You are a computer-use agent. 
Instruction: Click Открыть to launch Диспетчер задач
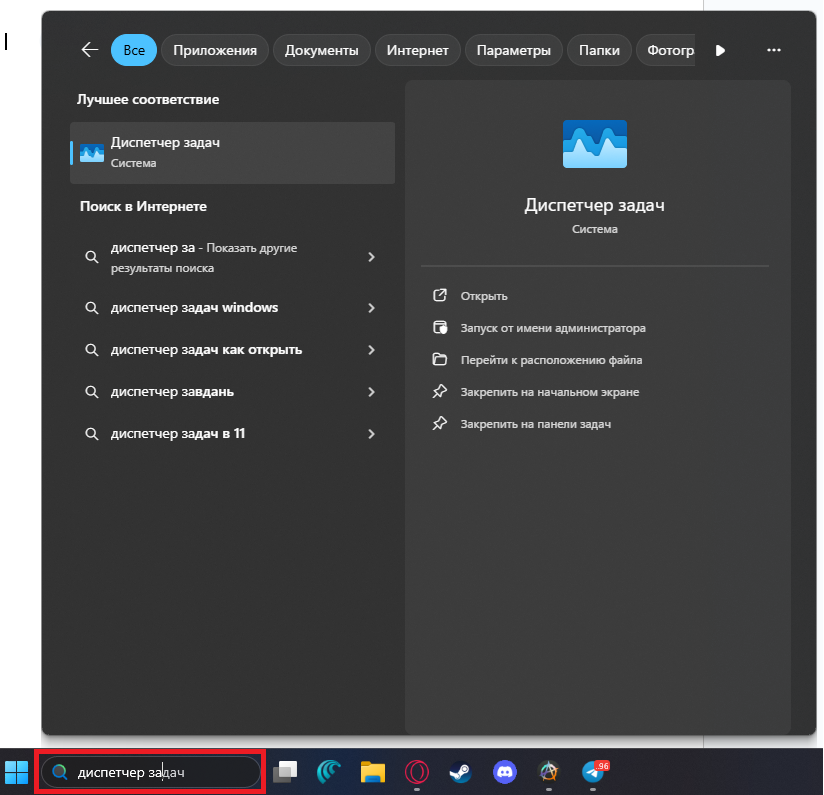[484, 296]
